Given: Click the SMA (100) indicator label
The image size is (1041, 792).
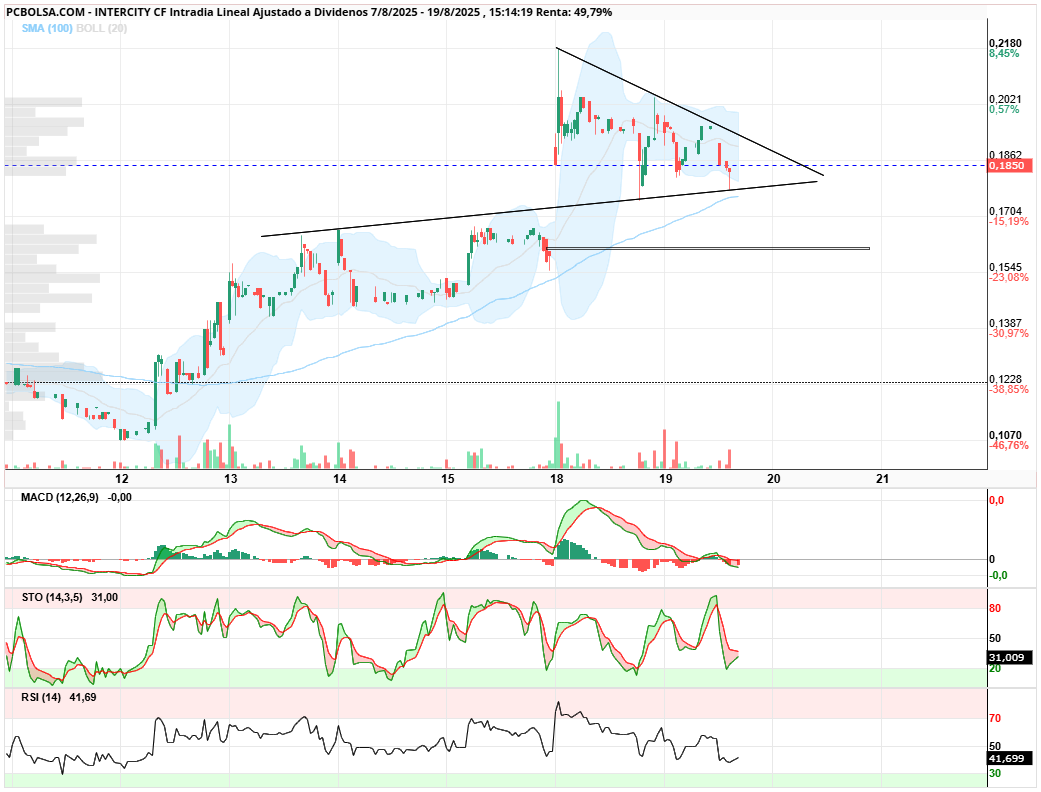Looking at the screenshot, I should tap(47, 29).
